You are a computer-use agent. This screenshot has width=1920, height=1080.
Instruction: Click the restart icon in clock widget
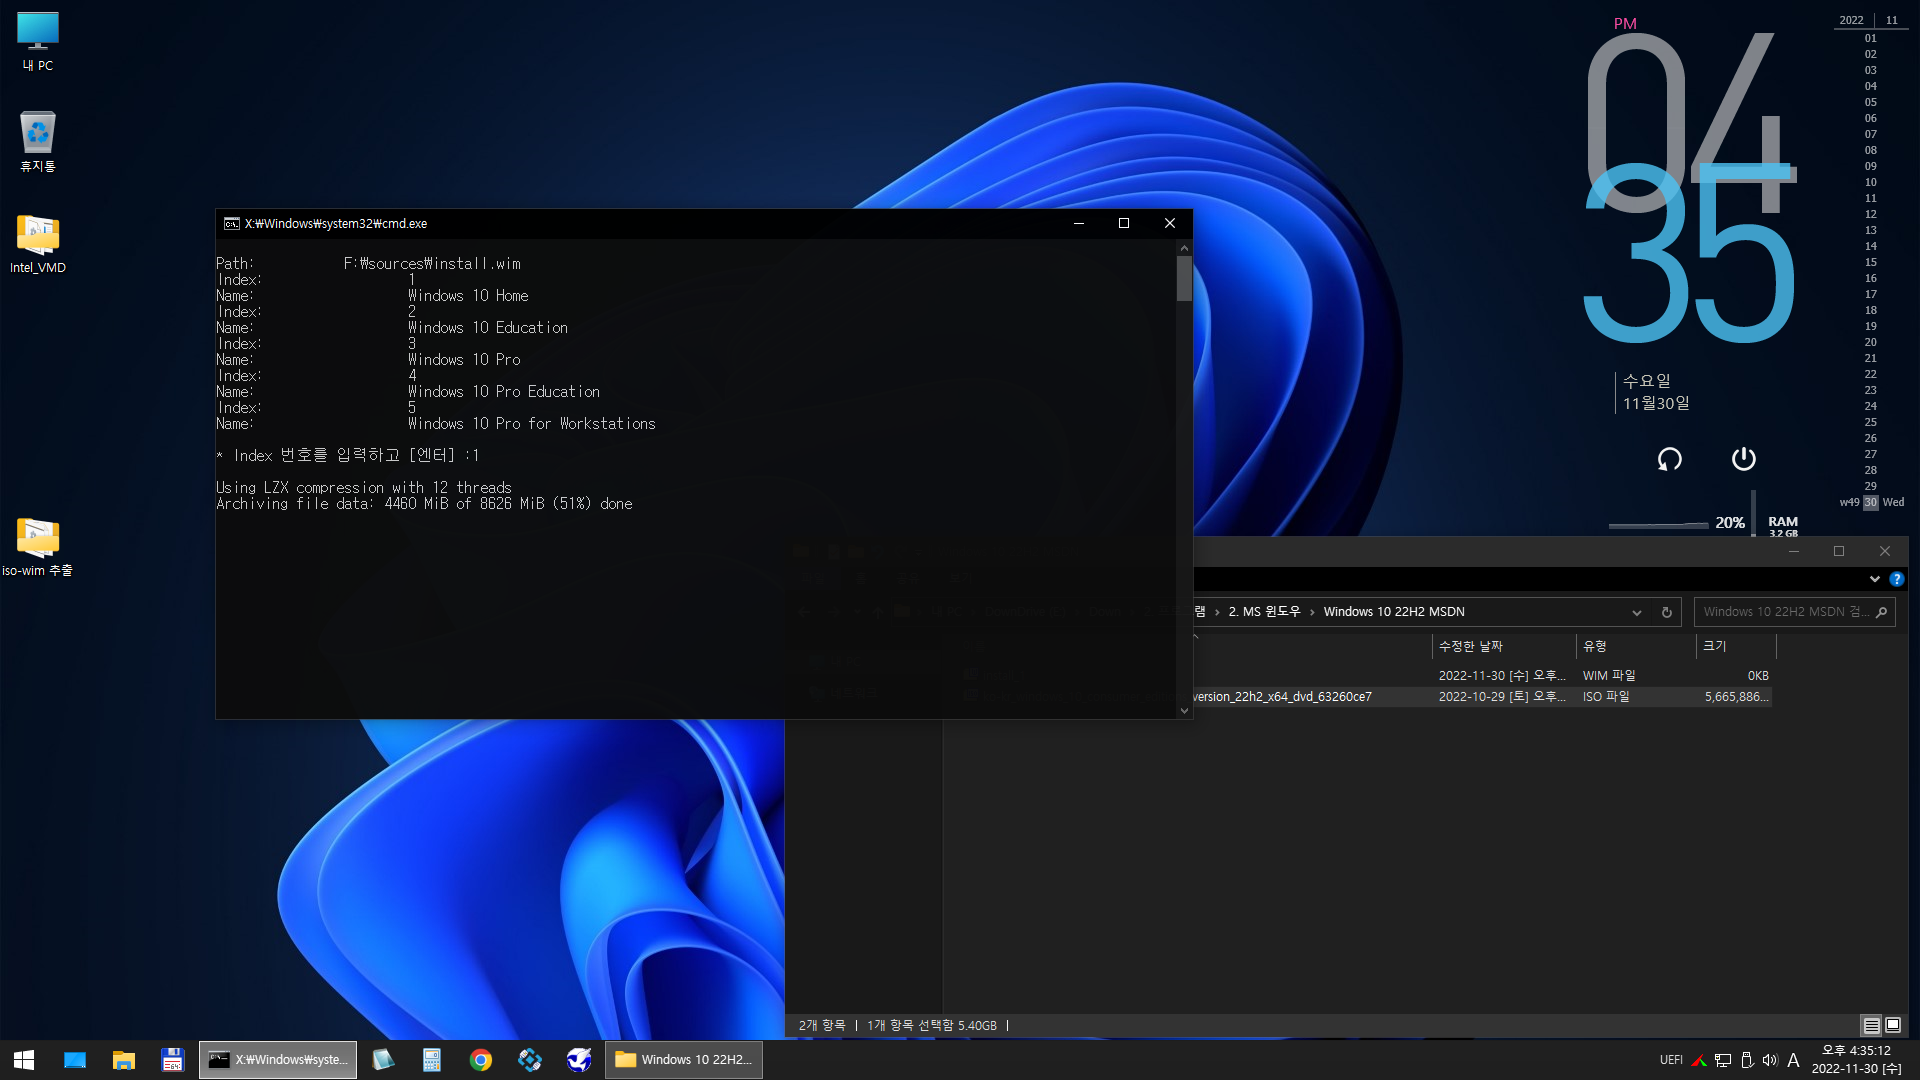pos(1670,459)
